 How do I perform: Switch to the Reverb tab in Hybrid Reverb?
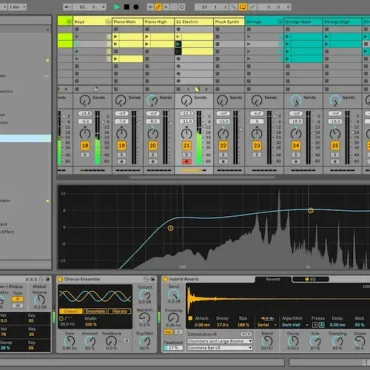point(273,279)
